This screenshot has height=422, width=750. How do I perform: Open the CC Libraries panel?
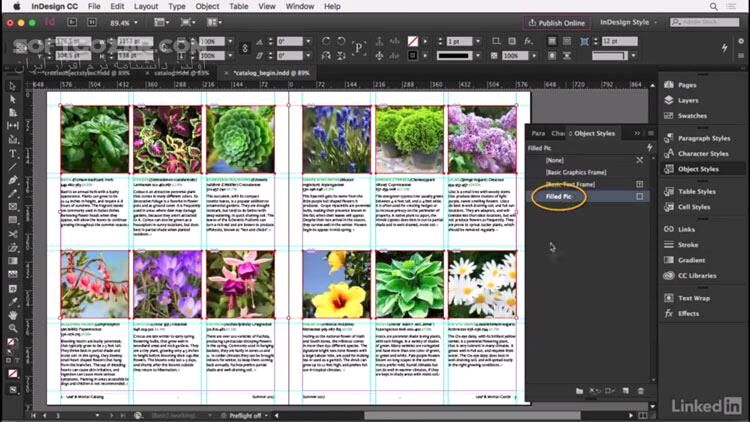696,275
